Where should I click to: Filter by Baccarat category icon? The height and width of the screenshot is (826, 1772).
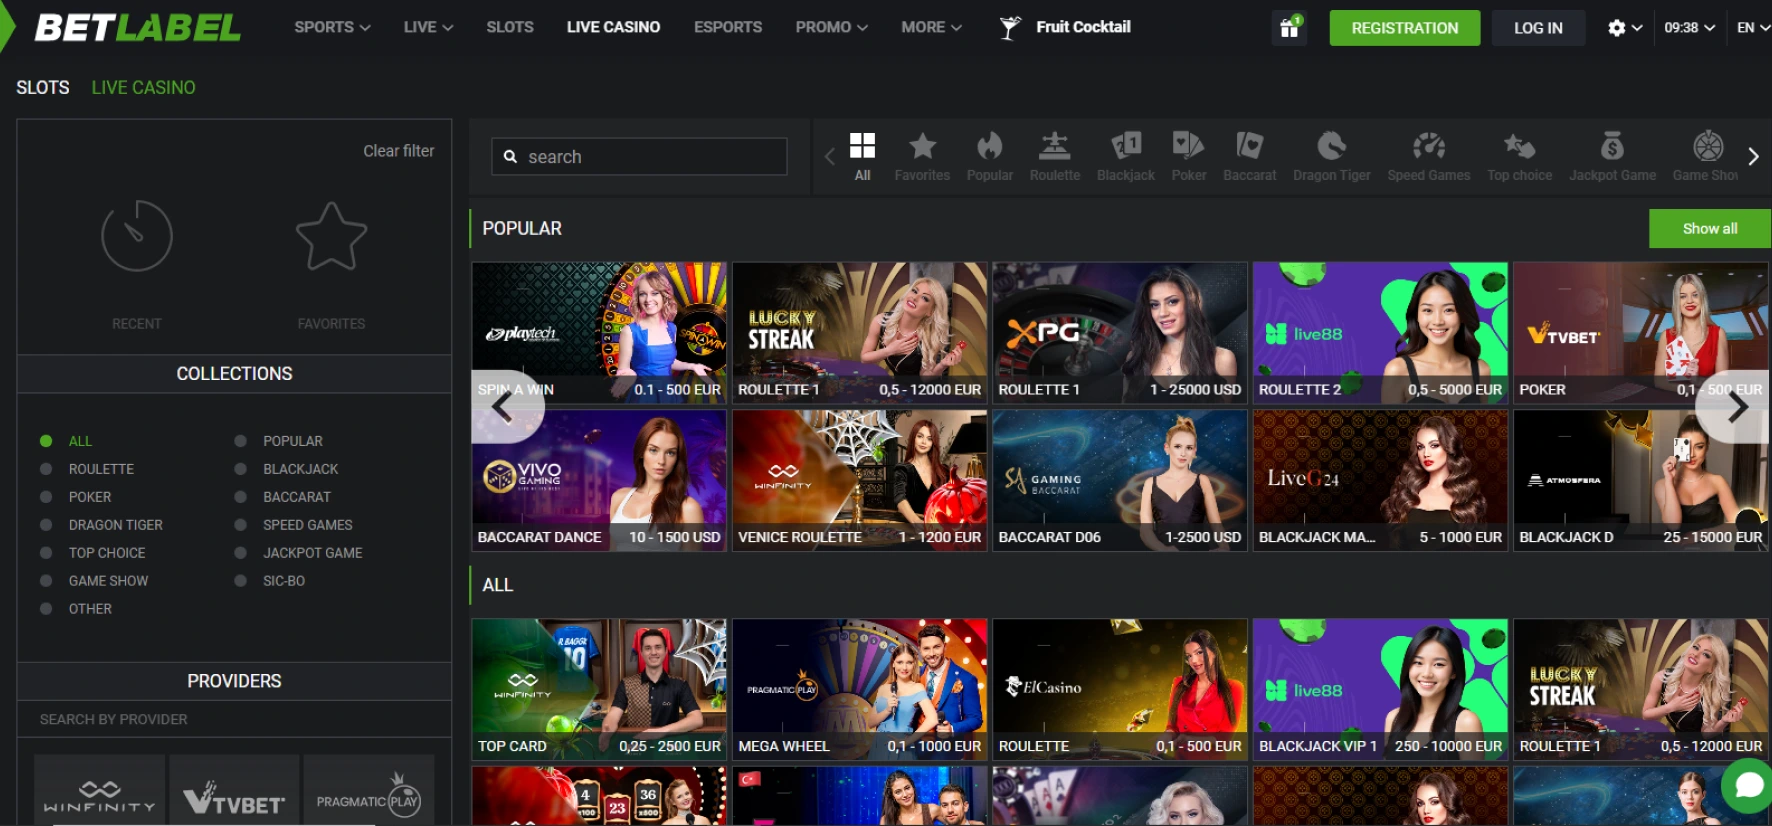click(x=1250, y=146)
